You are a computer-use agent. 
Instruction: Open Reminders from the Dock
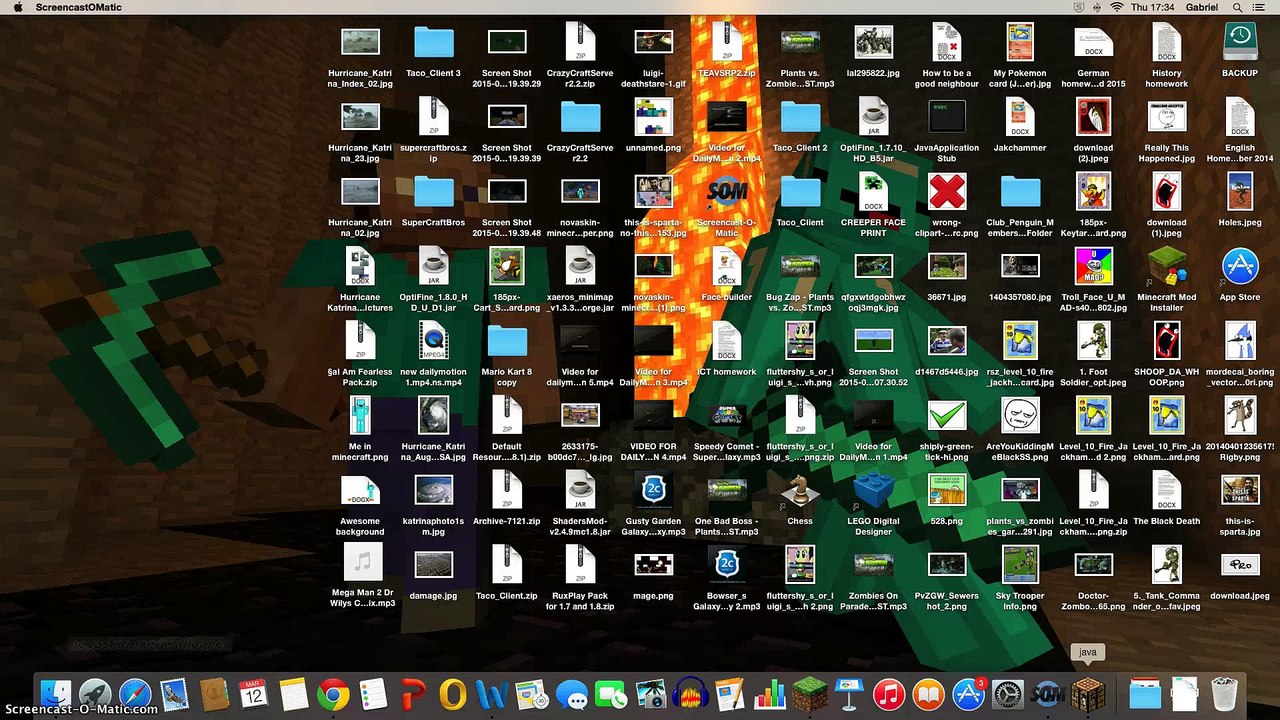point(373,693)
